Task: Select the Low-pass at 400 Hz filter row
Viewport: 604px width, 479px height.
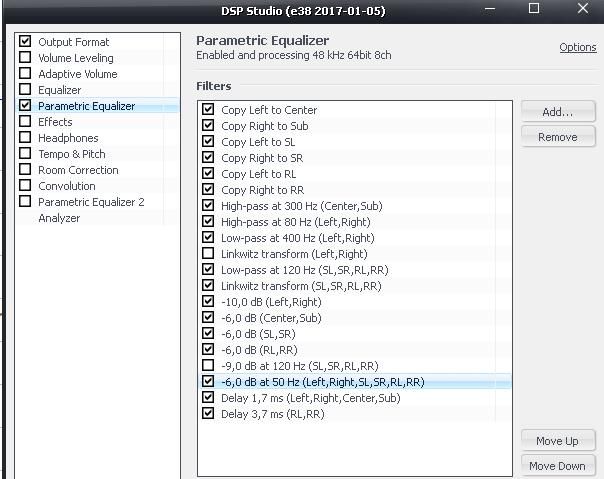Action: tap(297, 238)
